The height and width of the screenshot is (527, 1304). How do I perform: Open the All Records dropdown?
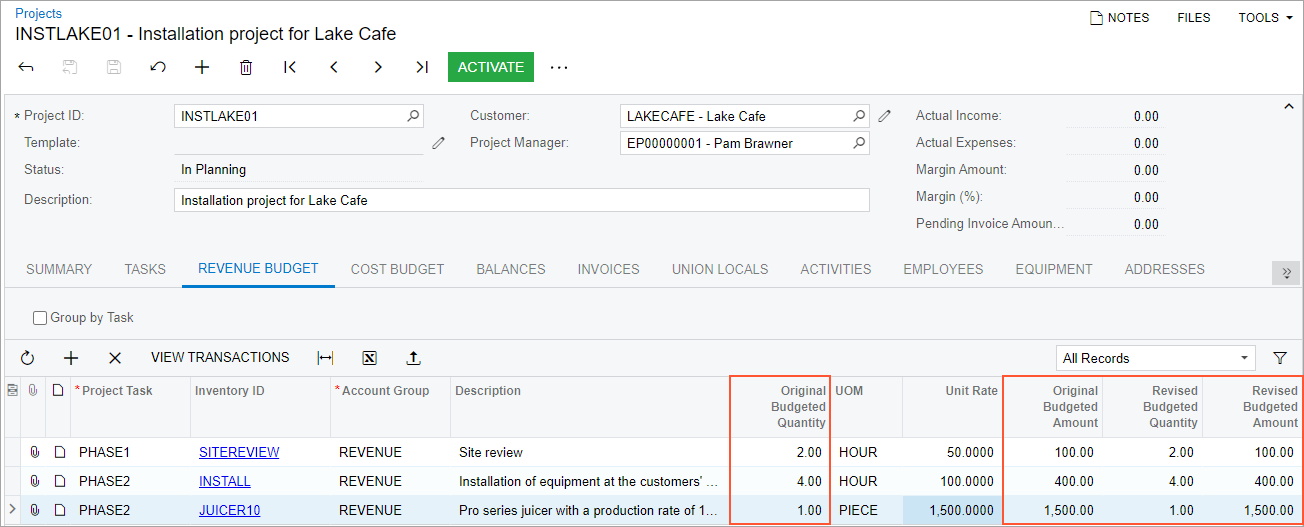1156,358
